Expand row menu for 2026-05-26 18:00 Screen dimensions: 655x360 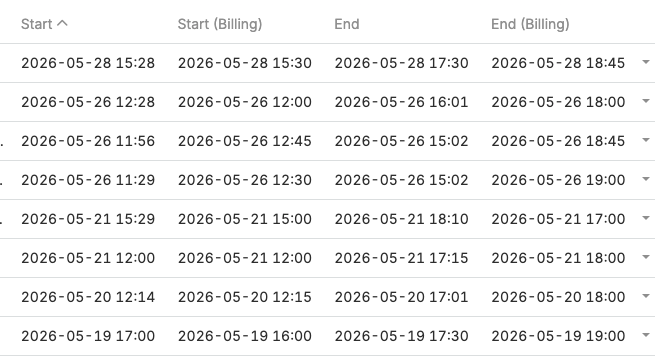(x=645, y=101)
